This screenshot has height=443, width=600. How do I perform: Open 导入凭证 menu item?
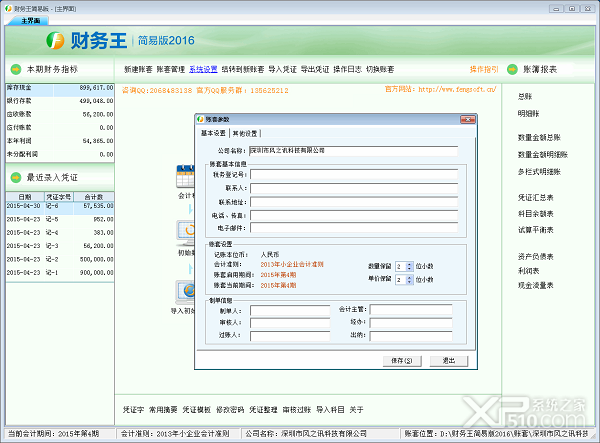282,69
